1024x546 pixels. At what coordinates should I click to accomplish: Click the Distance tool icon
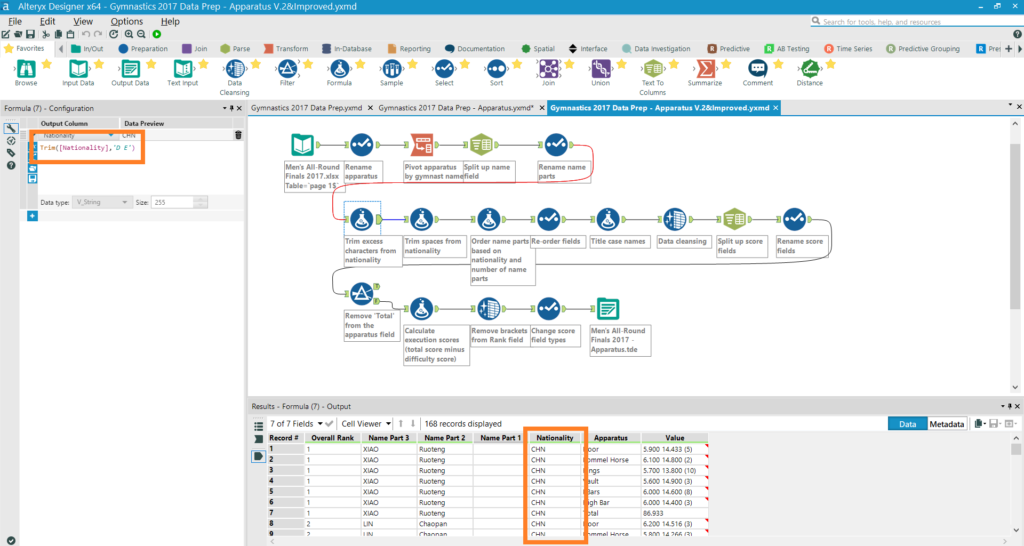pyautogui.click(x=809, y=69)
